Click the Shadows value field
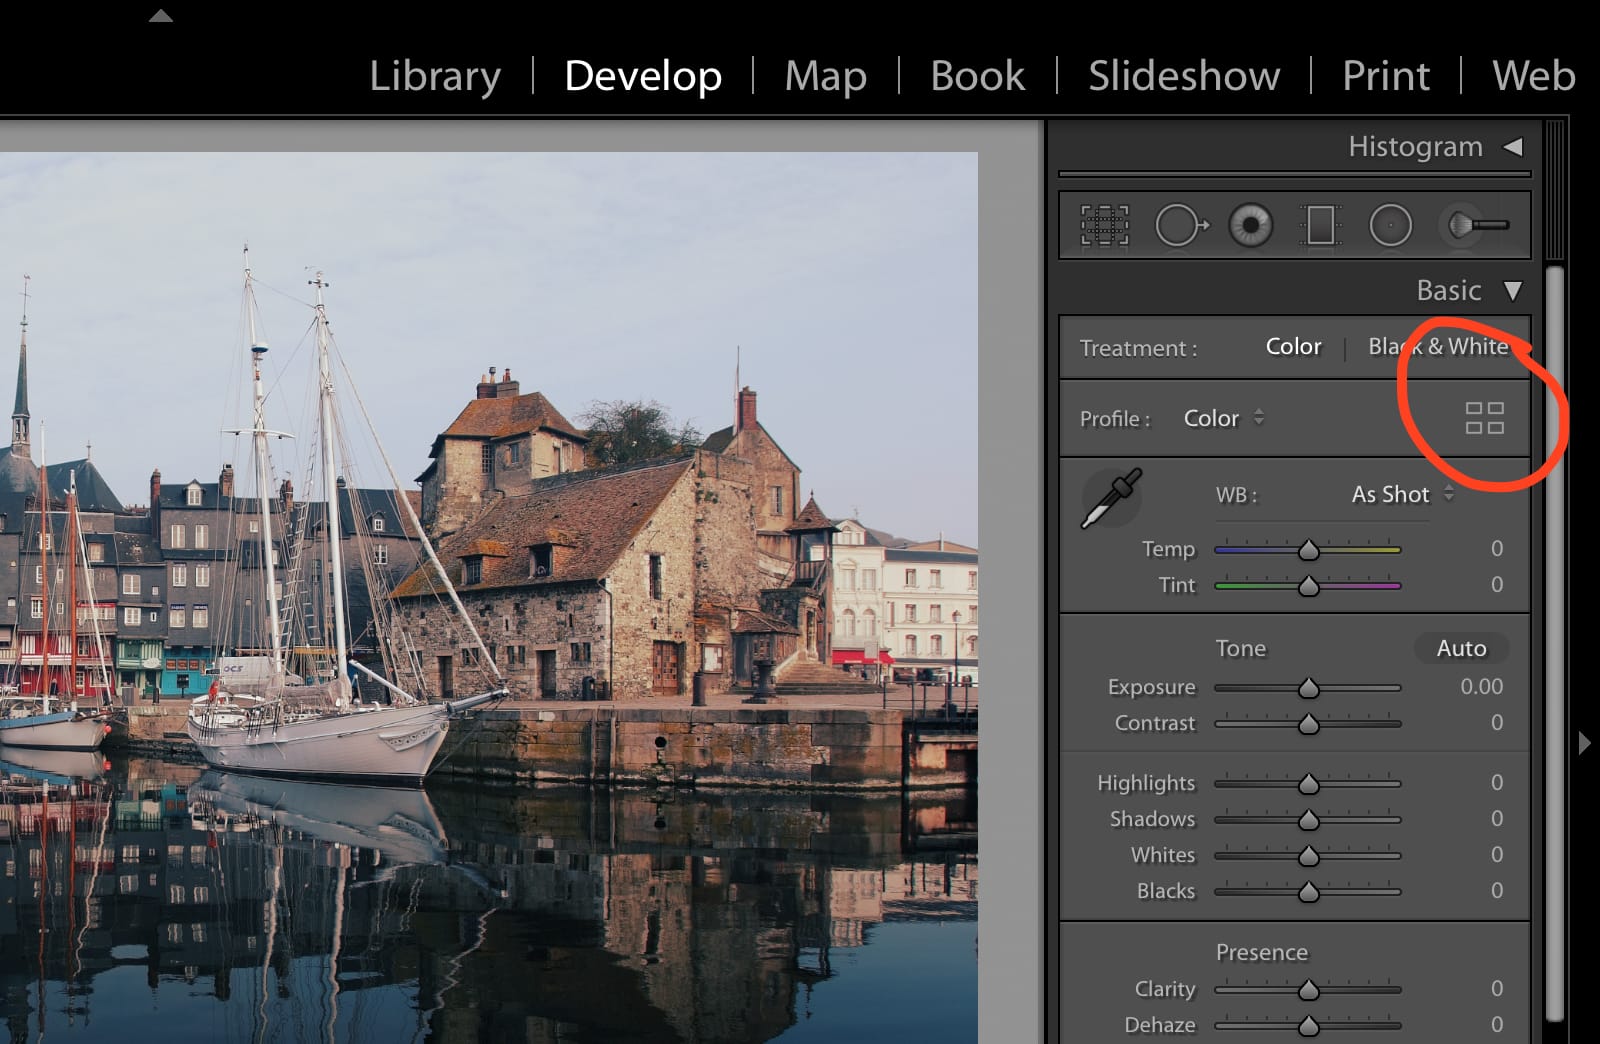Image resolution: width=1600 pixels, height=1044 pixels. [x=1496, y=818]
